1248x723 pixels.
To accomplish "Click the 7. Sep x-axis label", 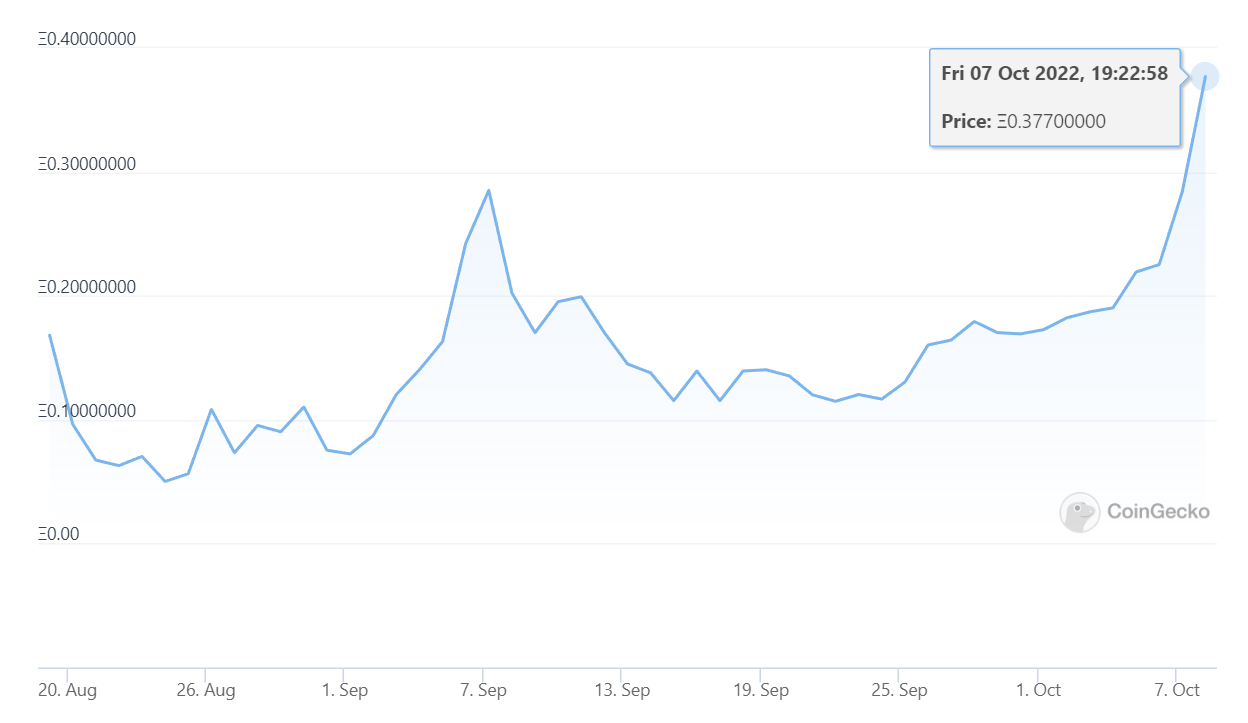I will click(483, 690).
